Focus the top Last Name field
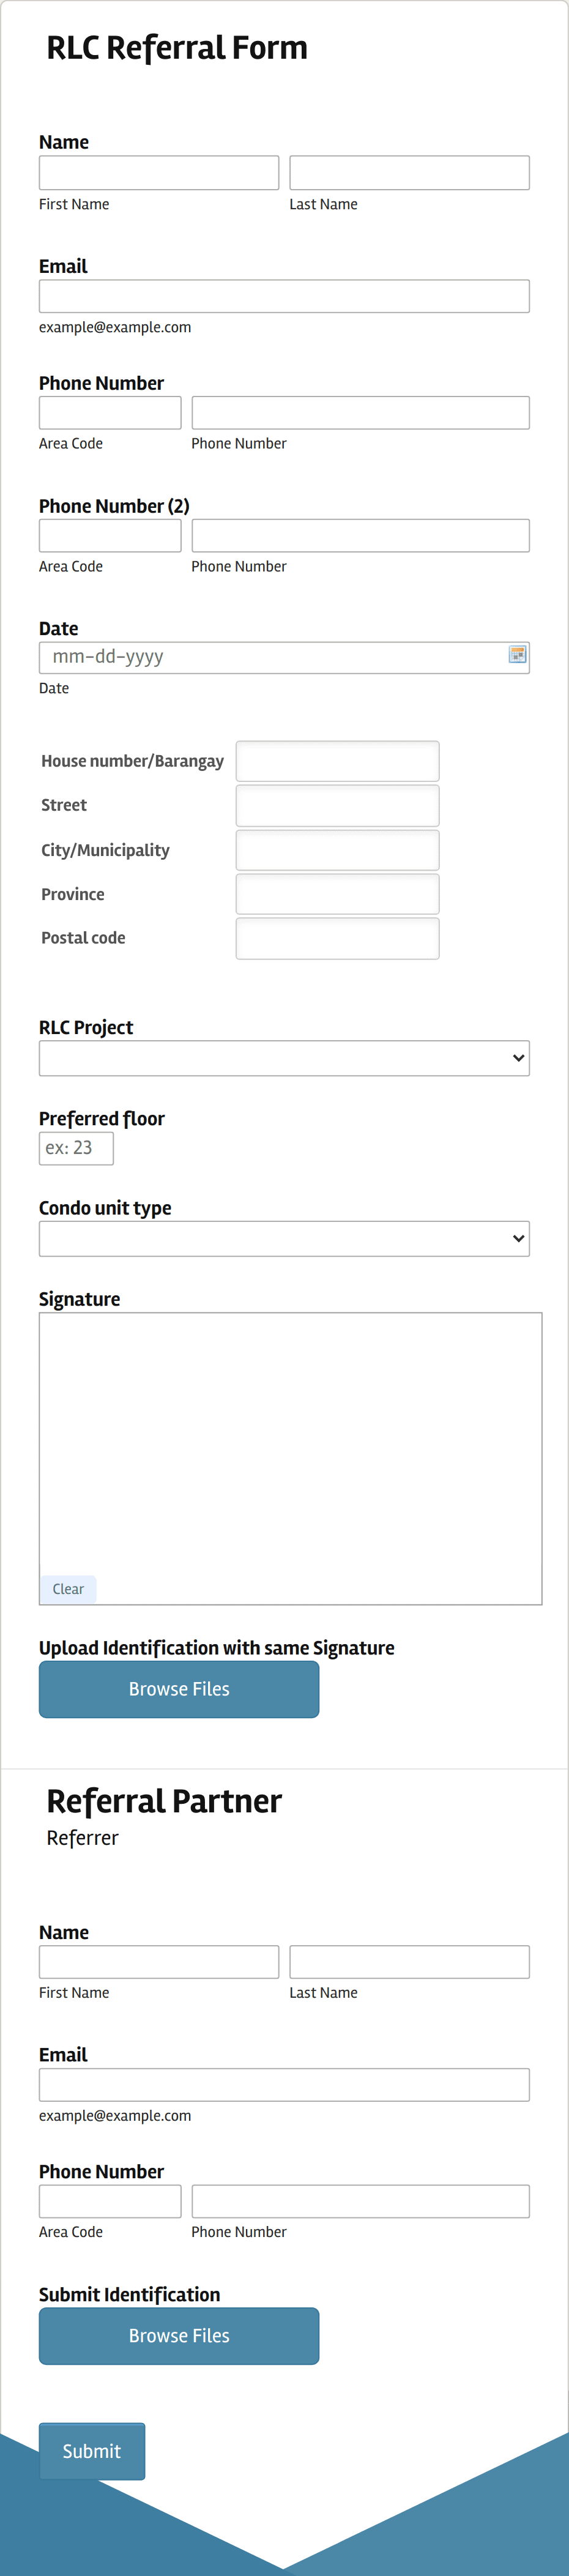This screenshot has width=569, height=2576. pos(409,173)
